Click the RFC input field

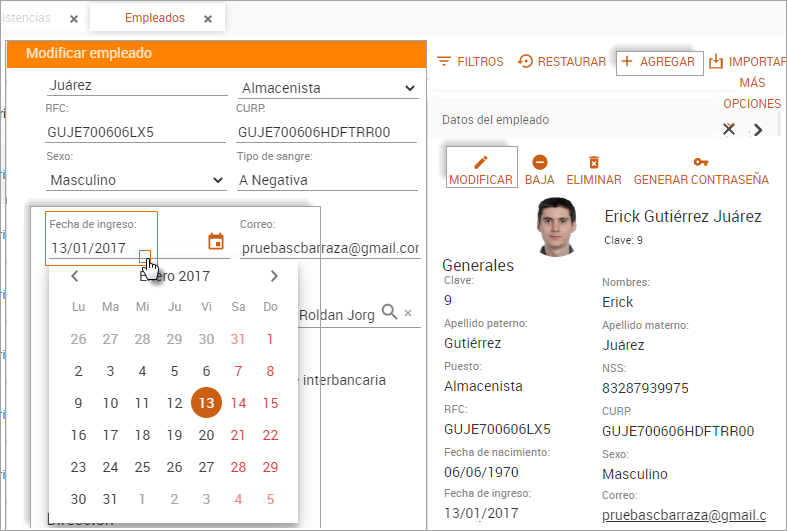point(135,133)
